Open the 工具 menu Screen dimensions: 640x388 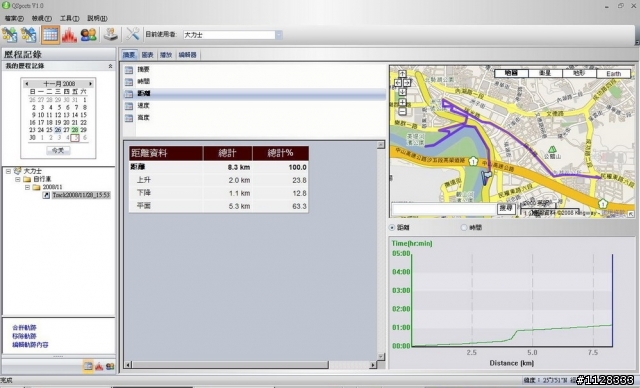click(69, 18)
